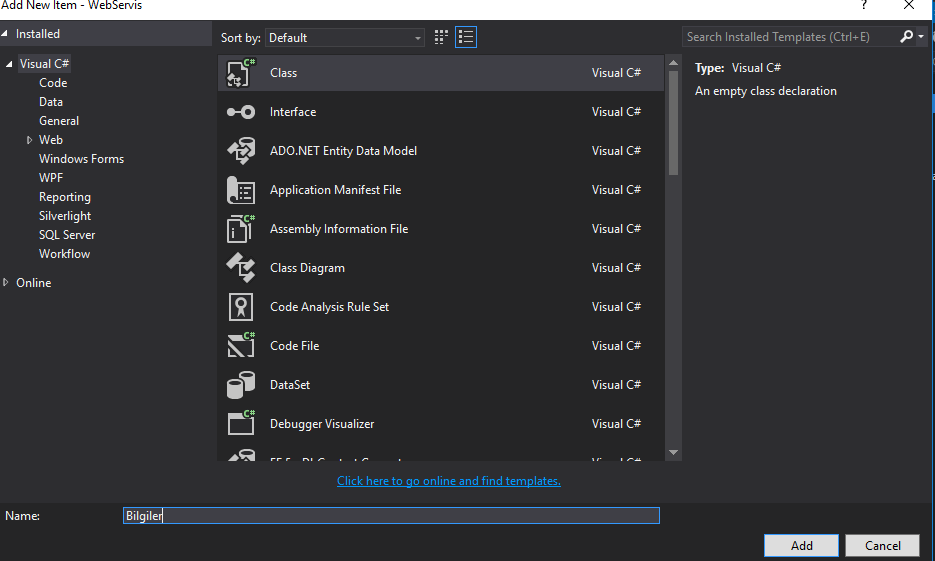Open the SQL Server category

67,235
